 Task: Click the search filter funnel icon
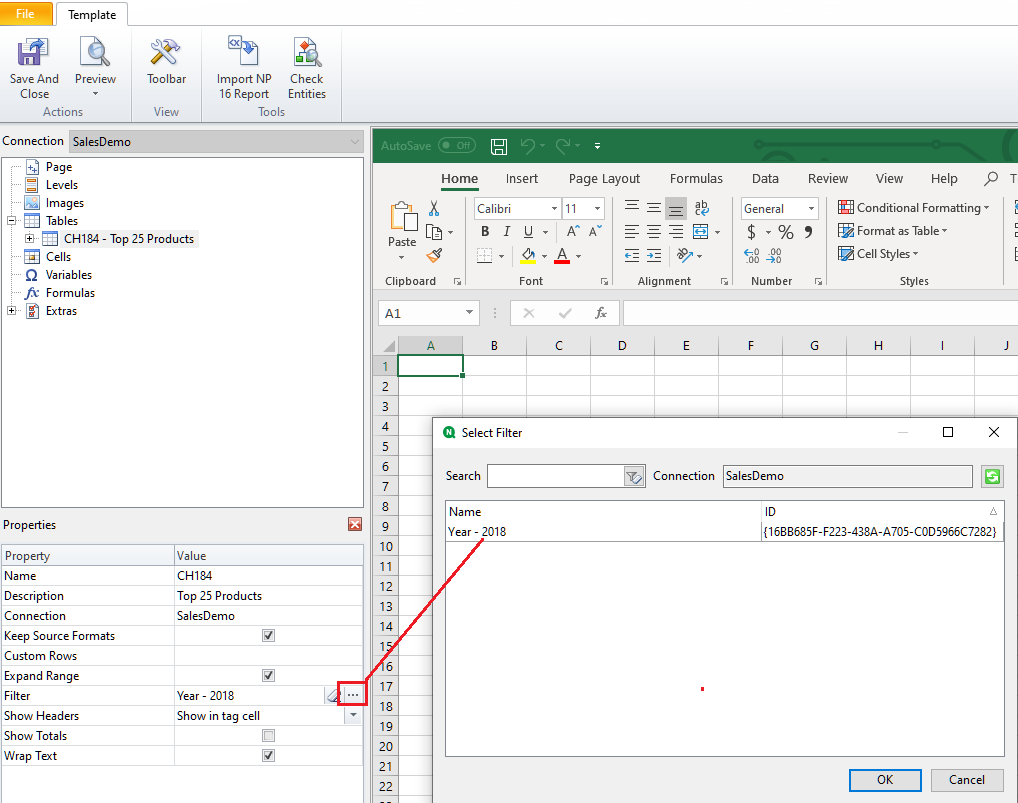point(634,477)
